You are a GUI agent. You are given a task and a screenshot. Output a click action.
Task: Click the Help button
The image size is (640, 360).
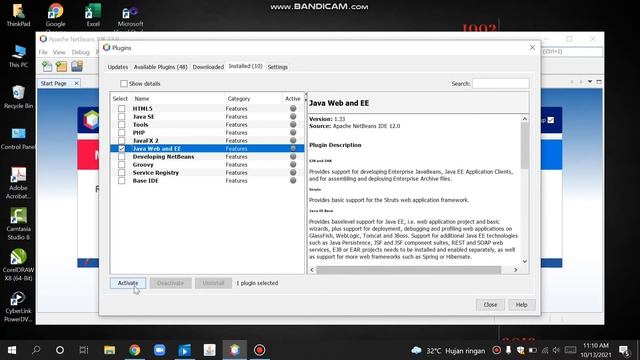tap(521, 304)
